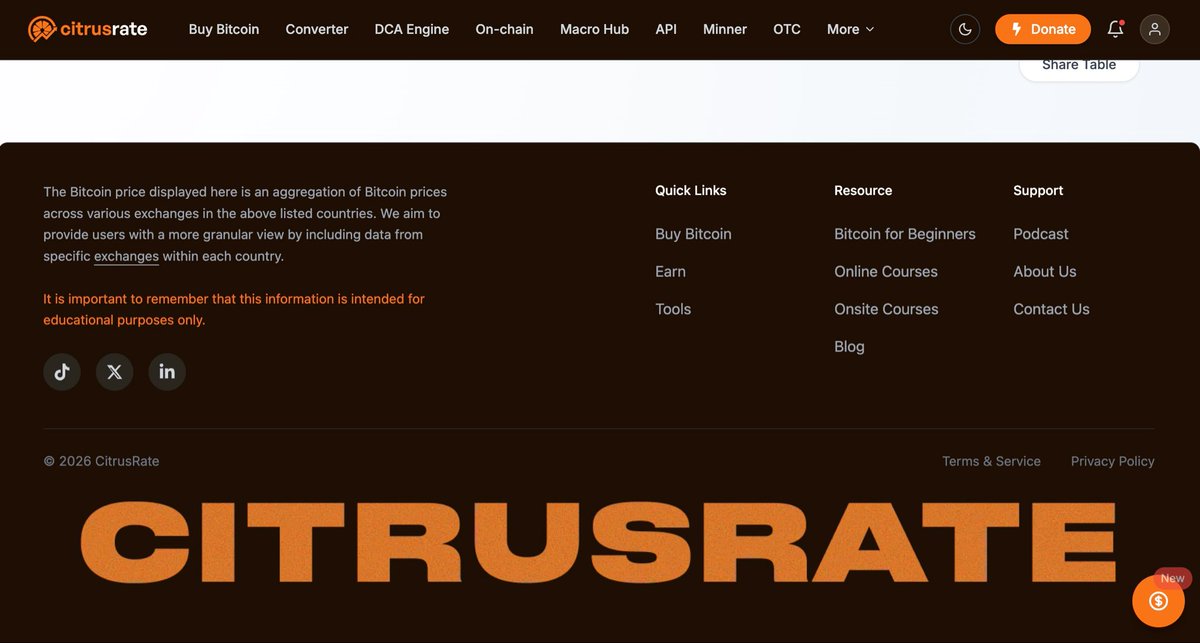Select On-chain in navigation
Screen dimensions: 1200x643
pos(504,29)
